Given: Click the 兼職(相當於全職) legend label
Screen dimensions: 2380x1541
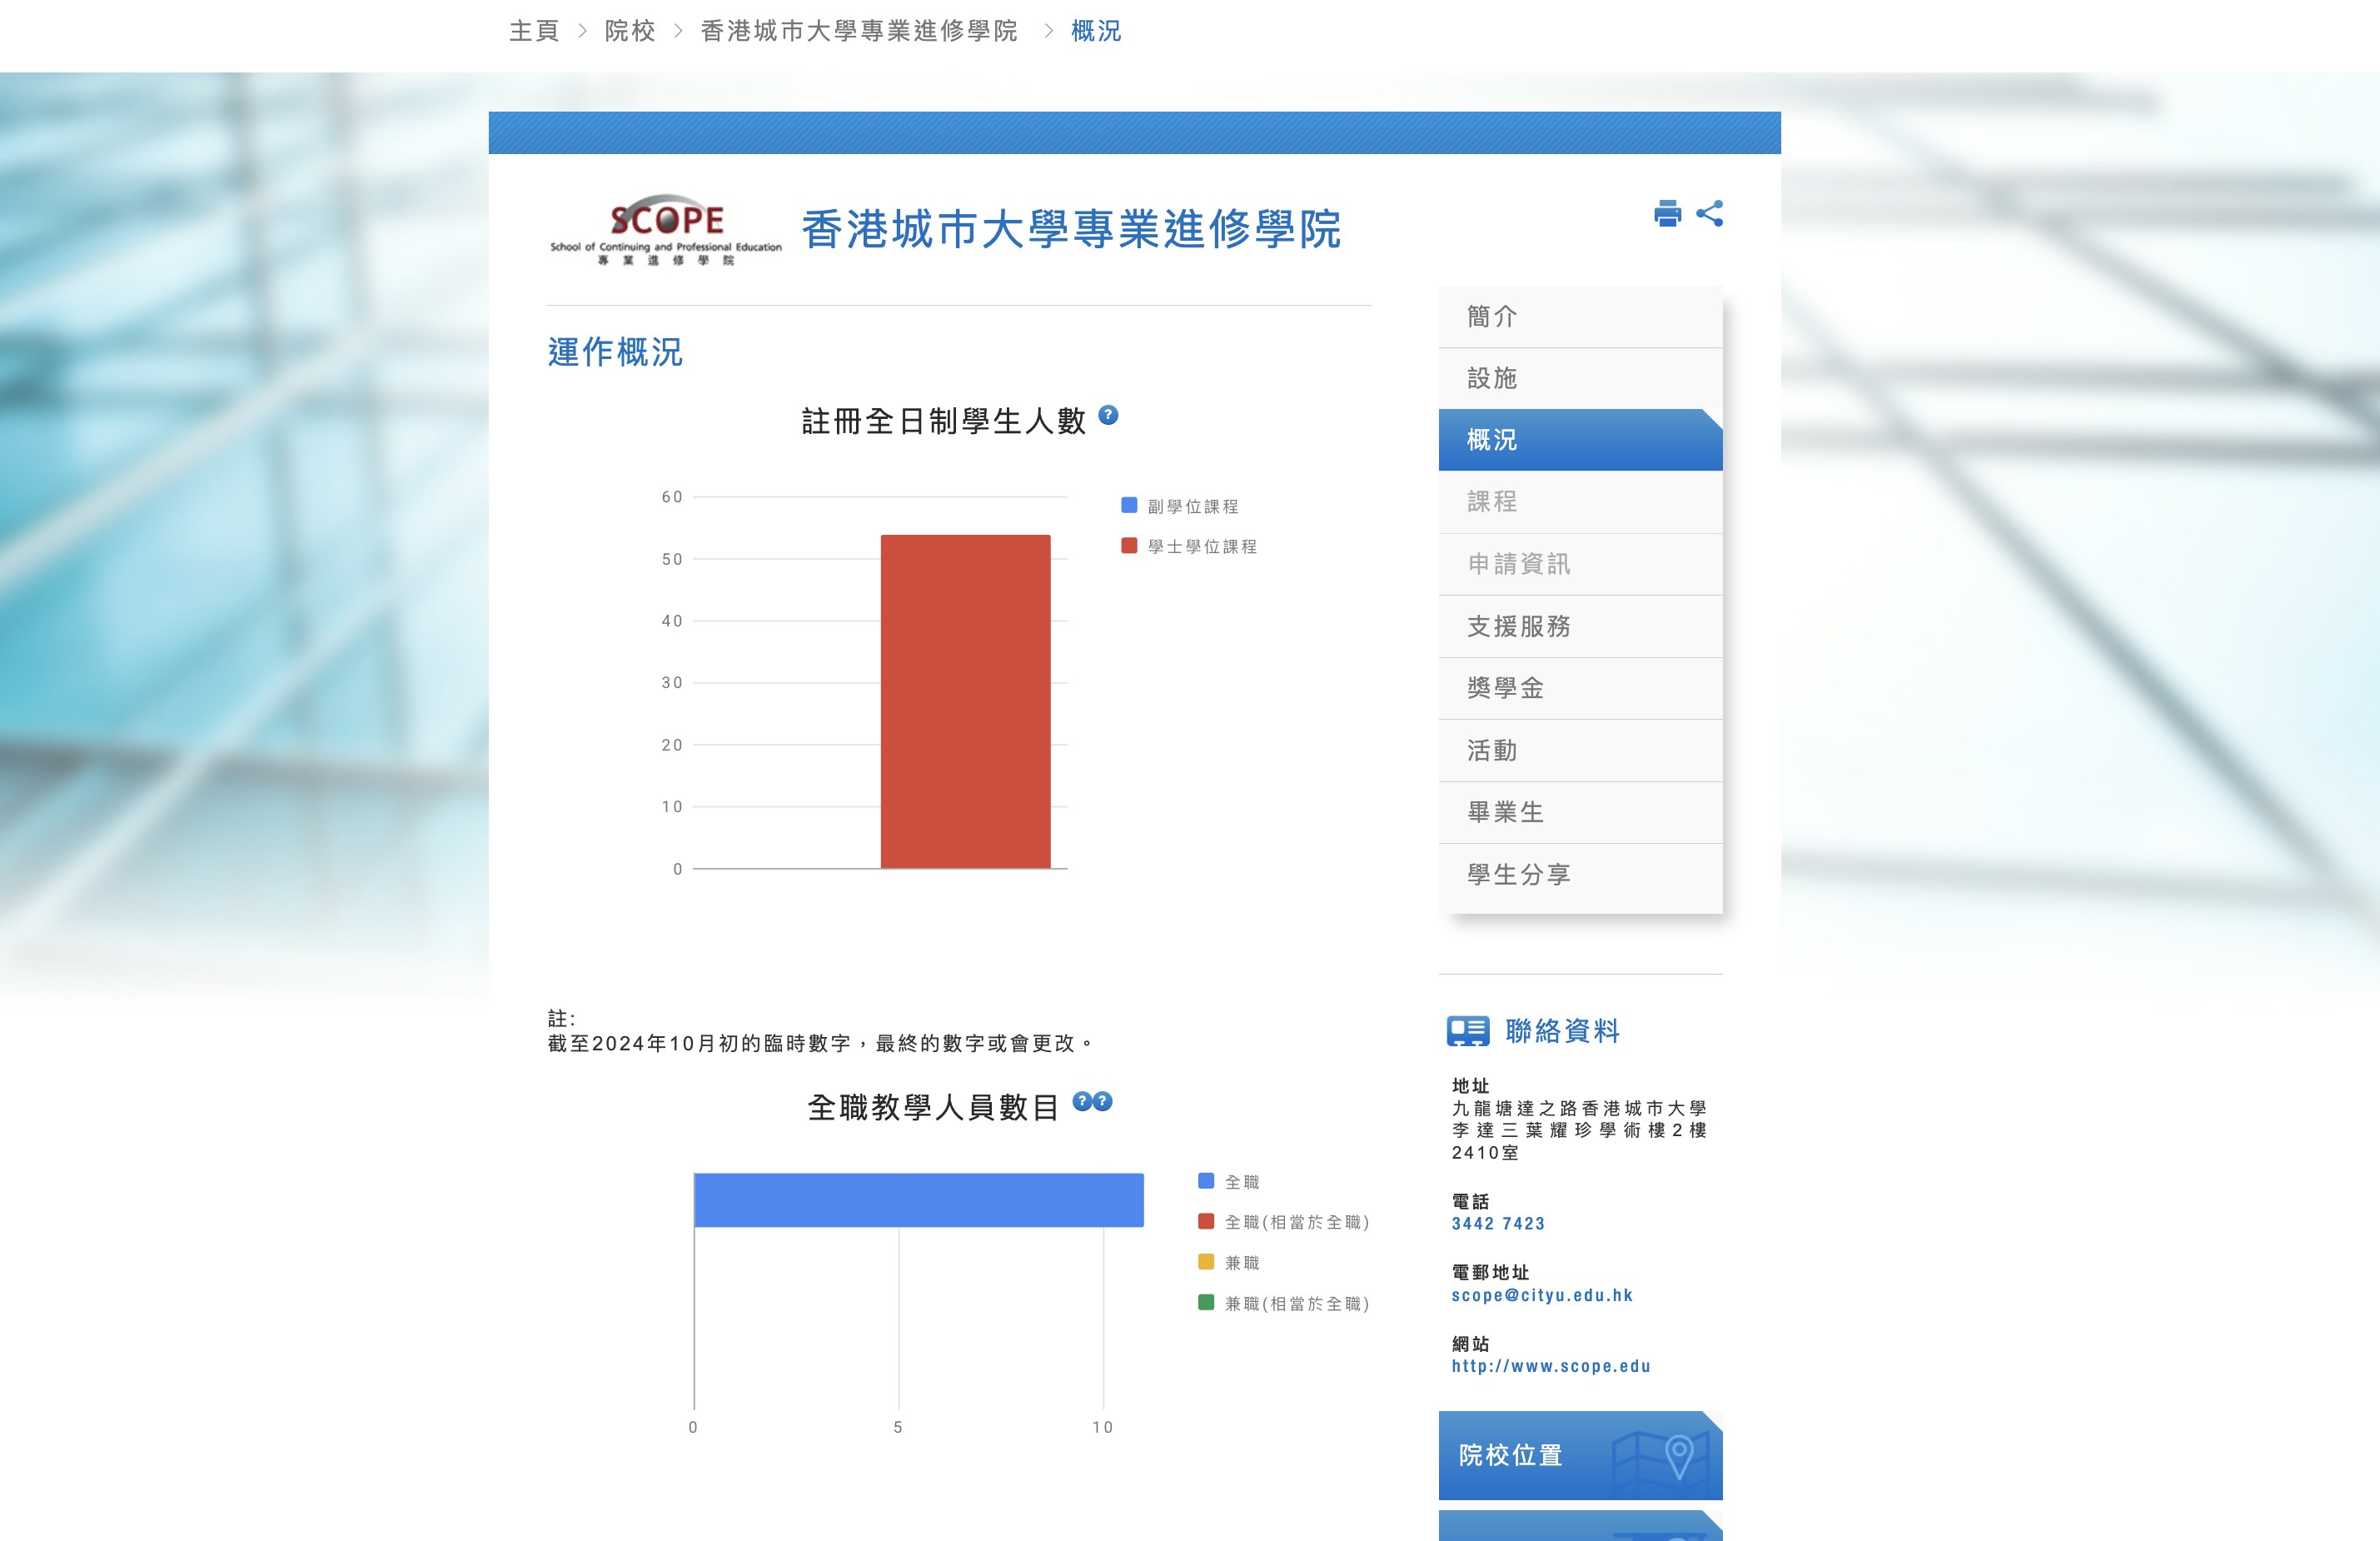Looking at the screenshot, I should [x=1297, y=1303].
